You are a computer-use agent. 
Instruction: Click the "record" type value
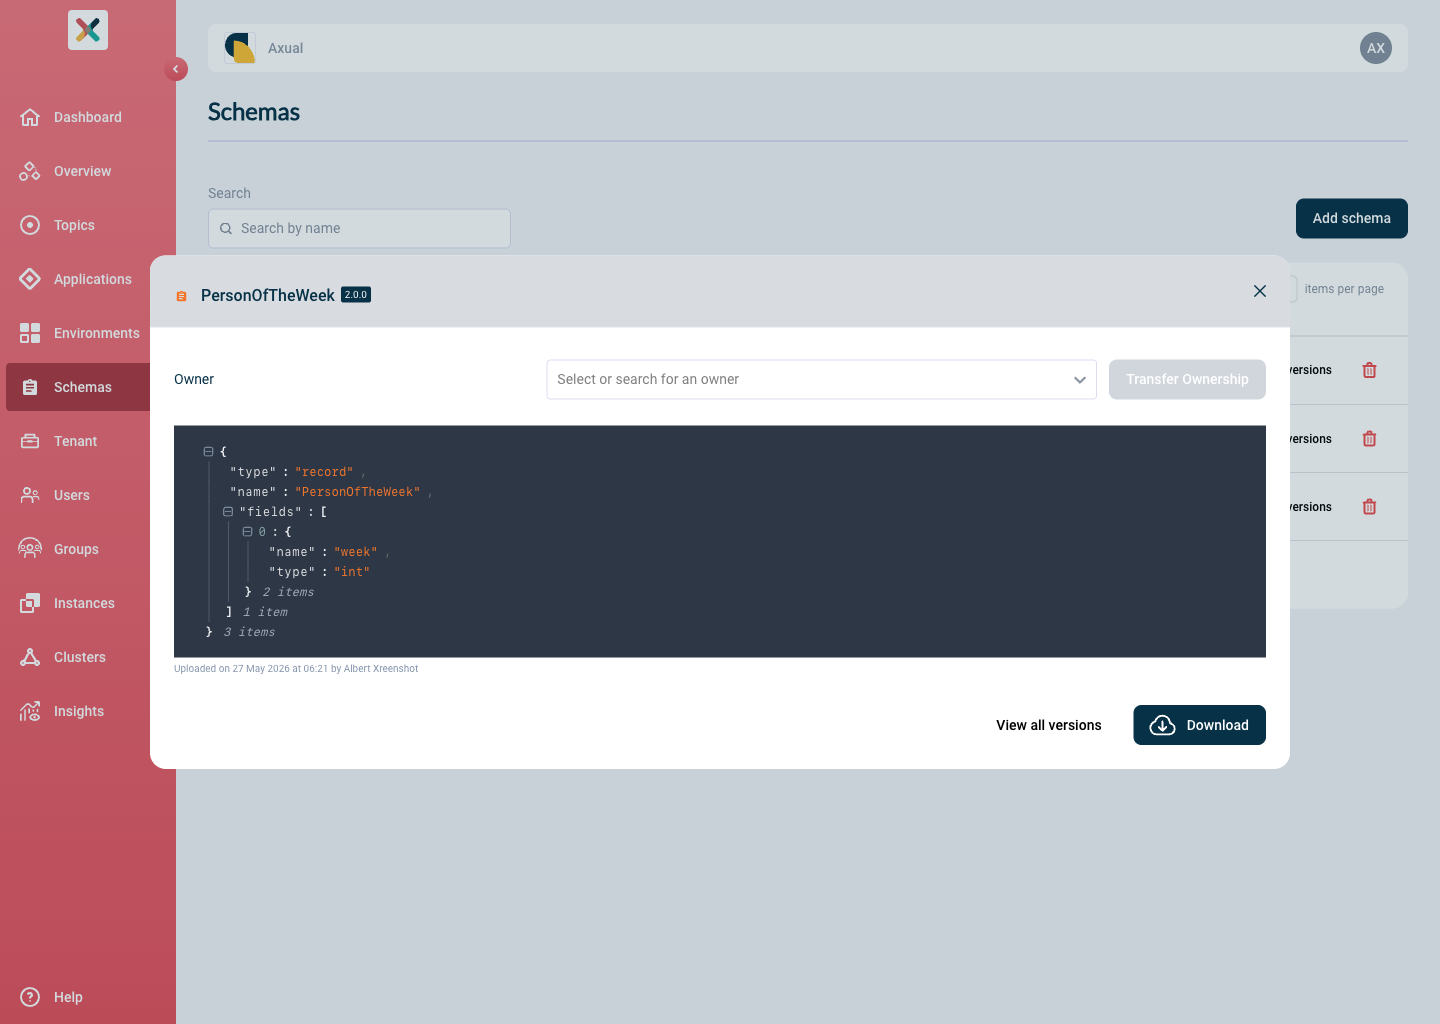[324, 472]
